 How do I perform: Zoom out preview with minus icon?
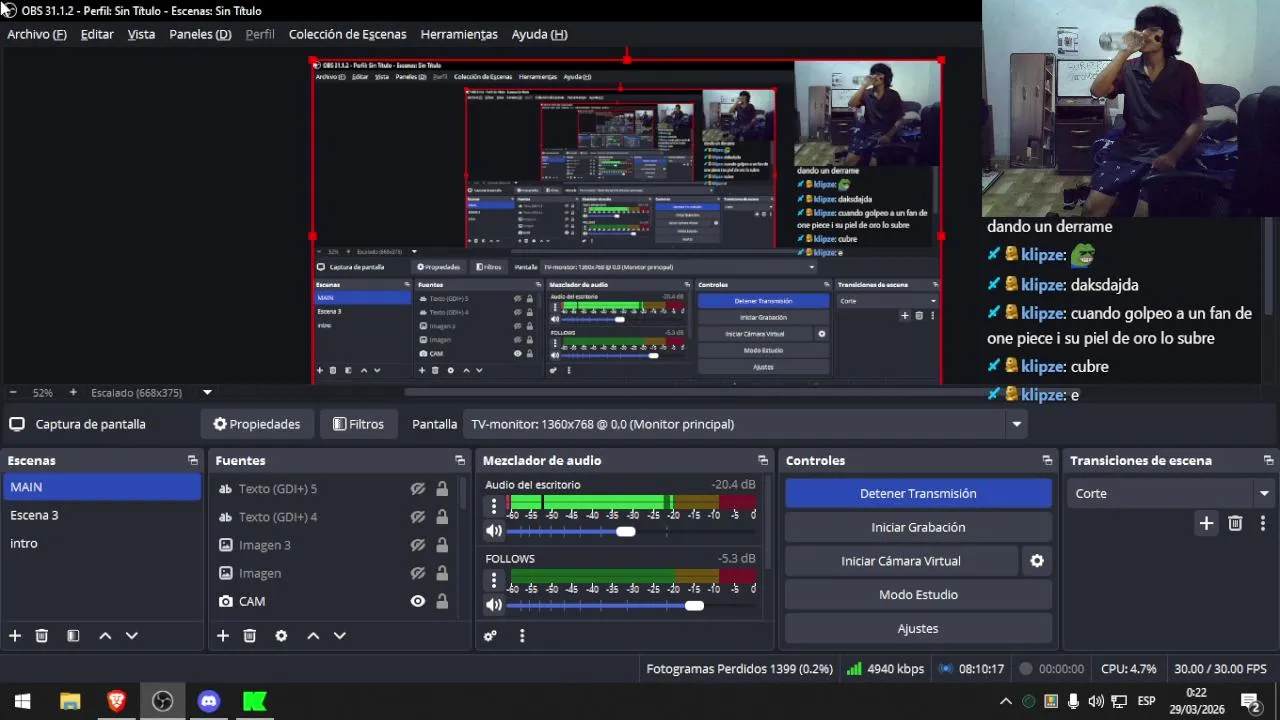(x=13, y=393)
